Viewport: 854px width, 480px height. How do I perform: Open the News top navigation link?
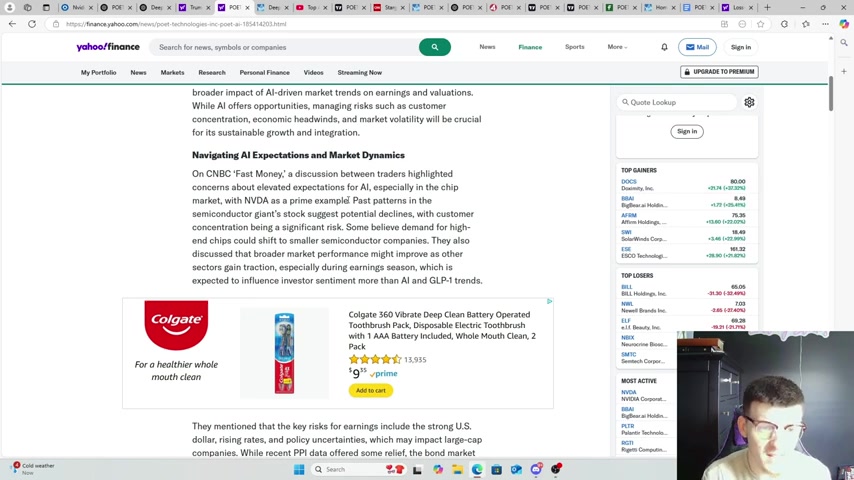point(487,47)
